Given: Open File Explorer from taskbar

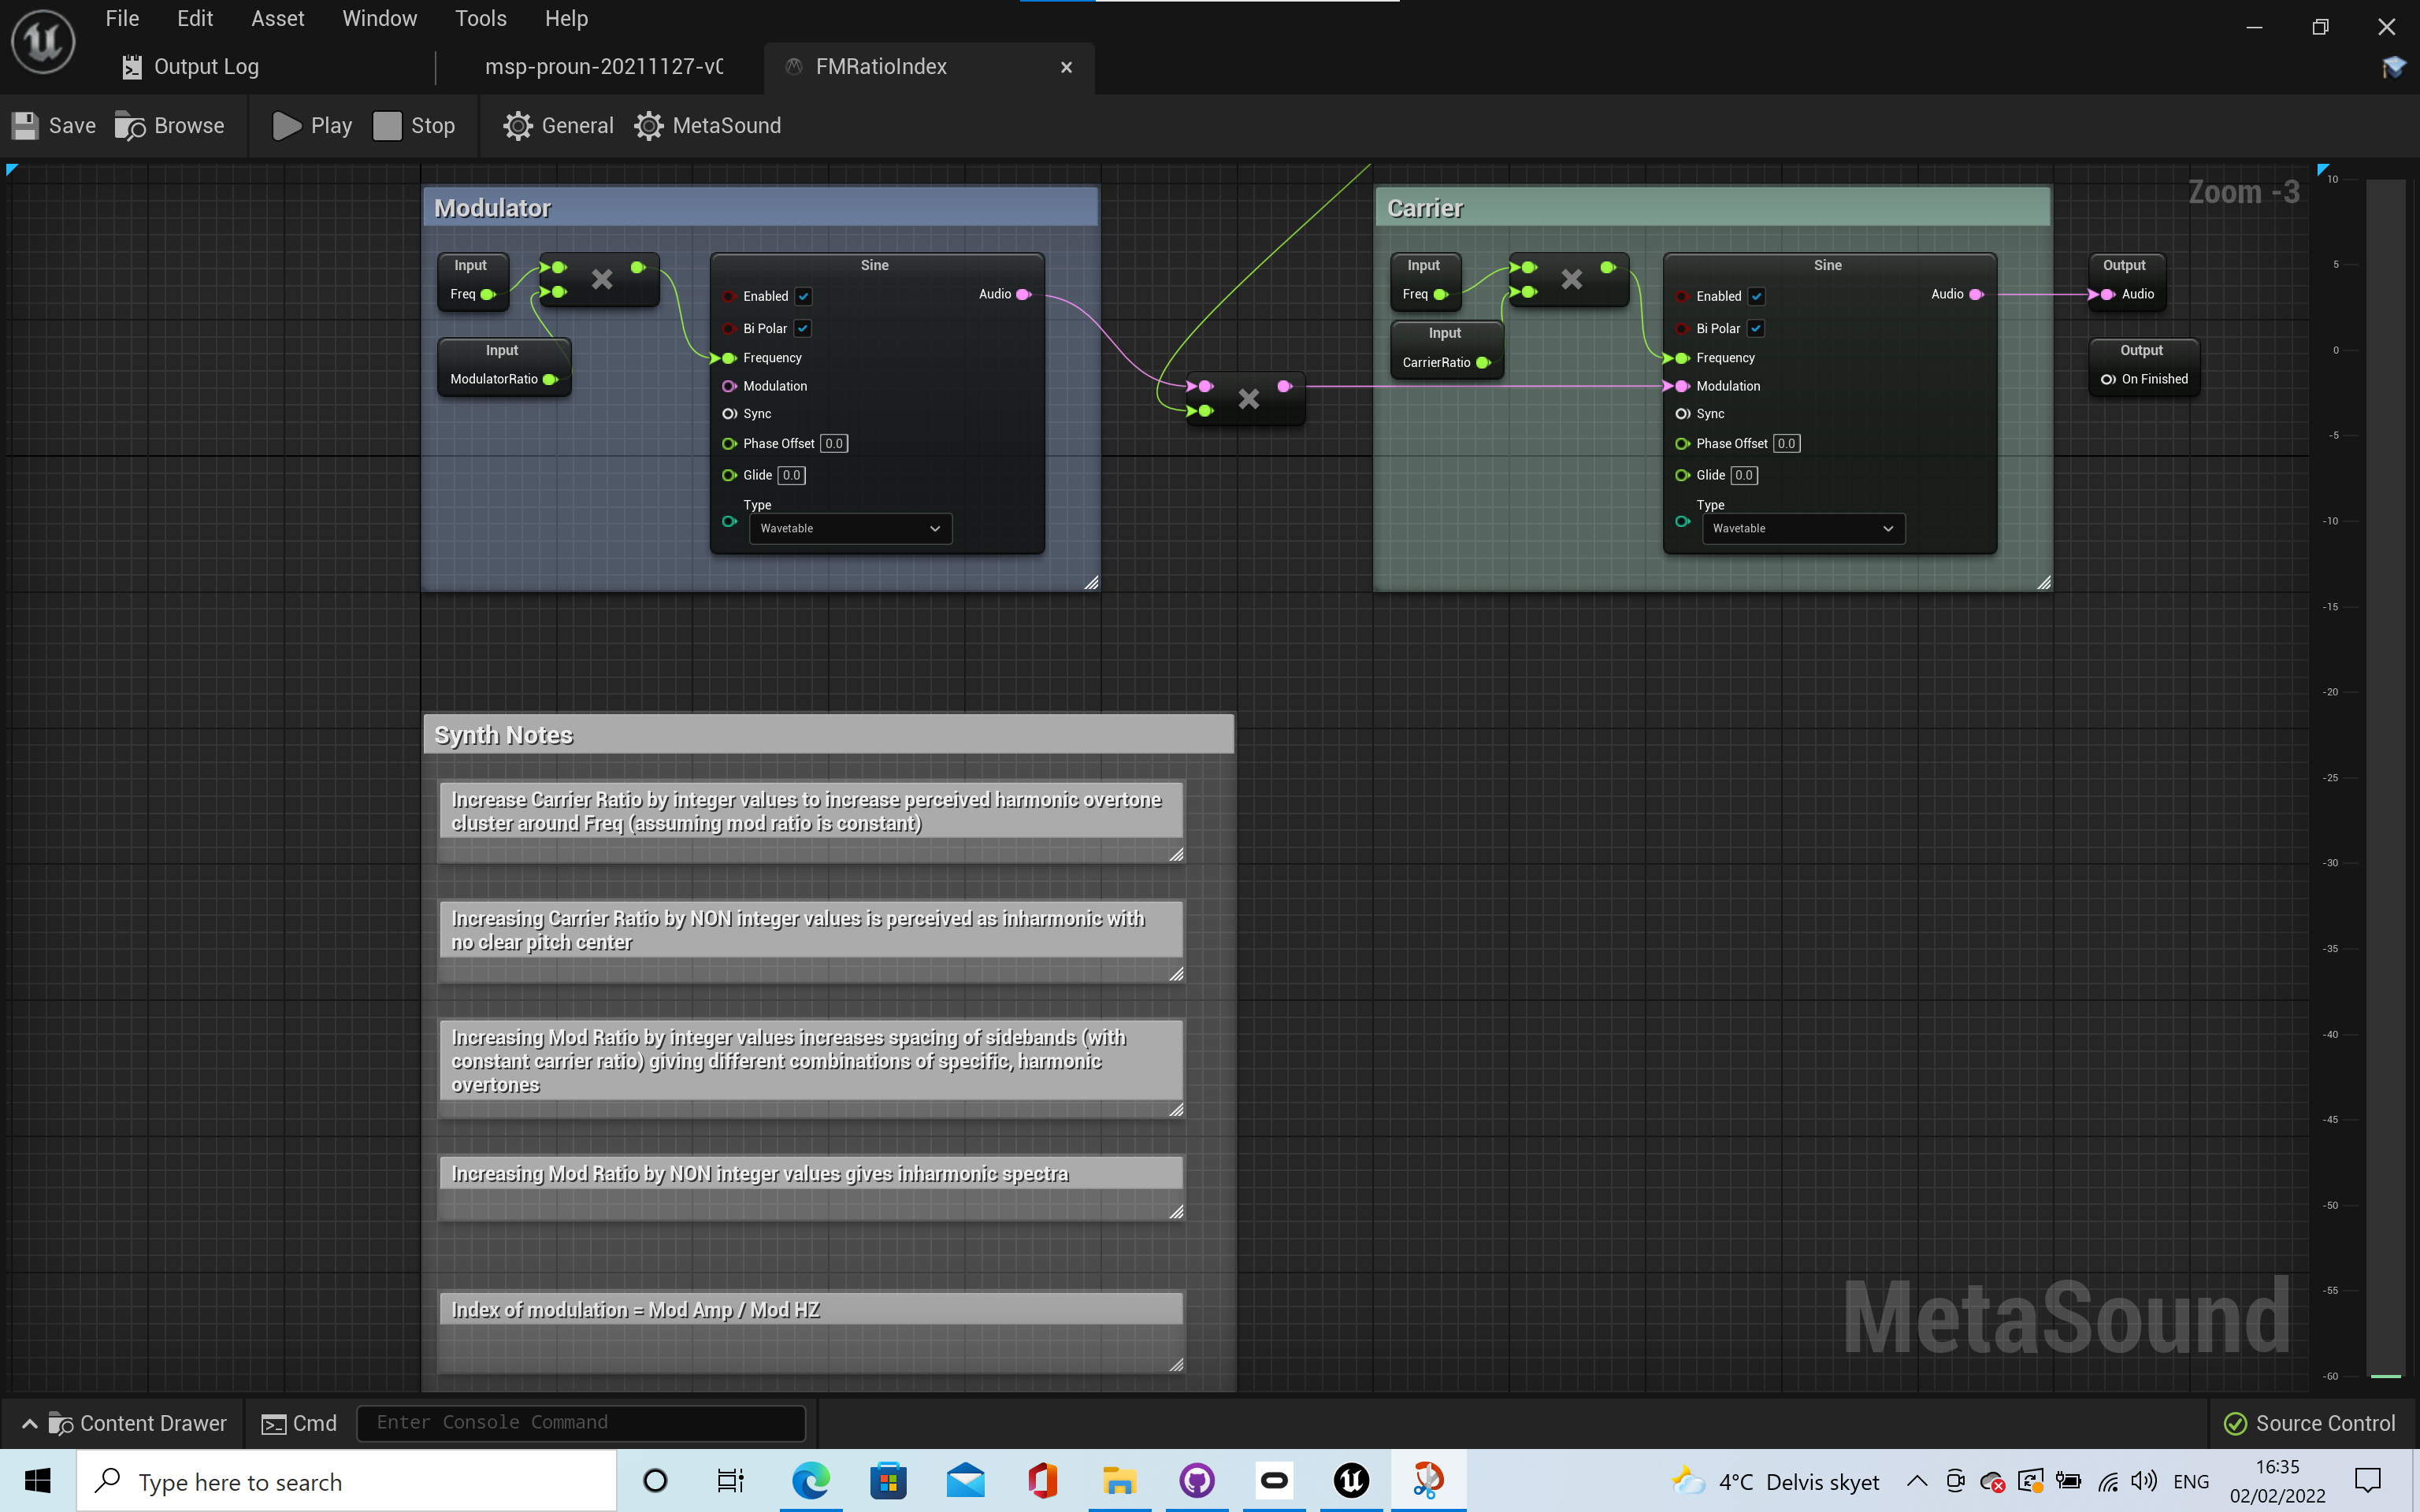Looking at the screenshot, I should click(1119, 1481).
